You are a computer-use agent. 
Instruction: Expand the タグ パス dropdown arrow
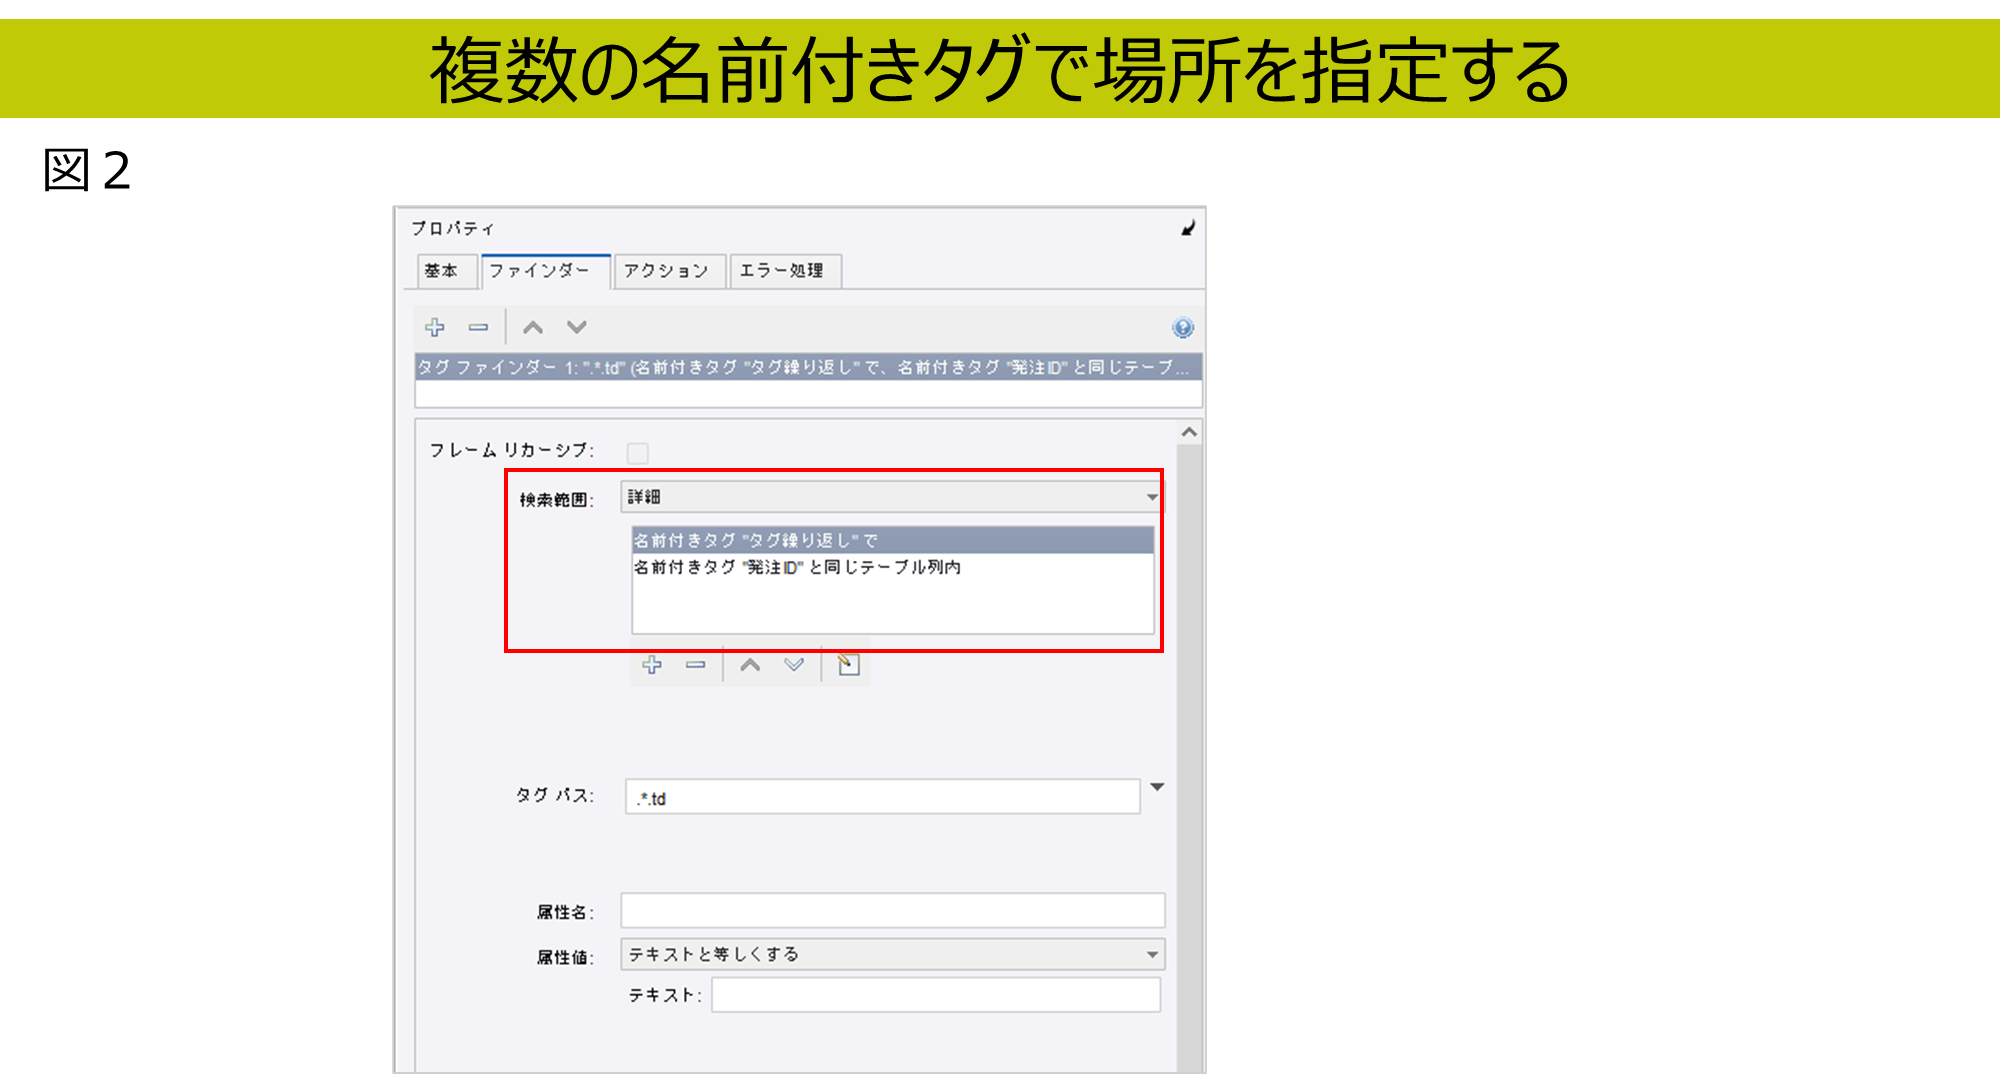pos(1157,788)
